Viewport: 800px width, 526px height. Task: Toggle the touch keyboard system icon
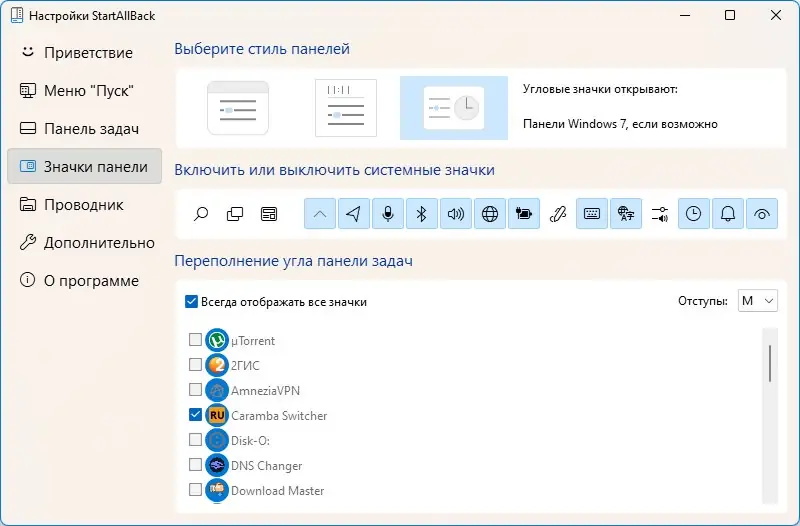click(592, 214)
